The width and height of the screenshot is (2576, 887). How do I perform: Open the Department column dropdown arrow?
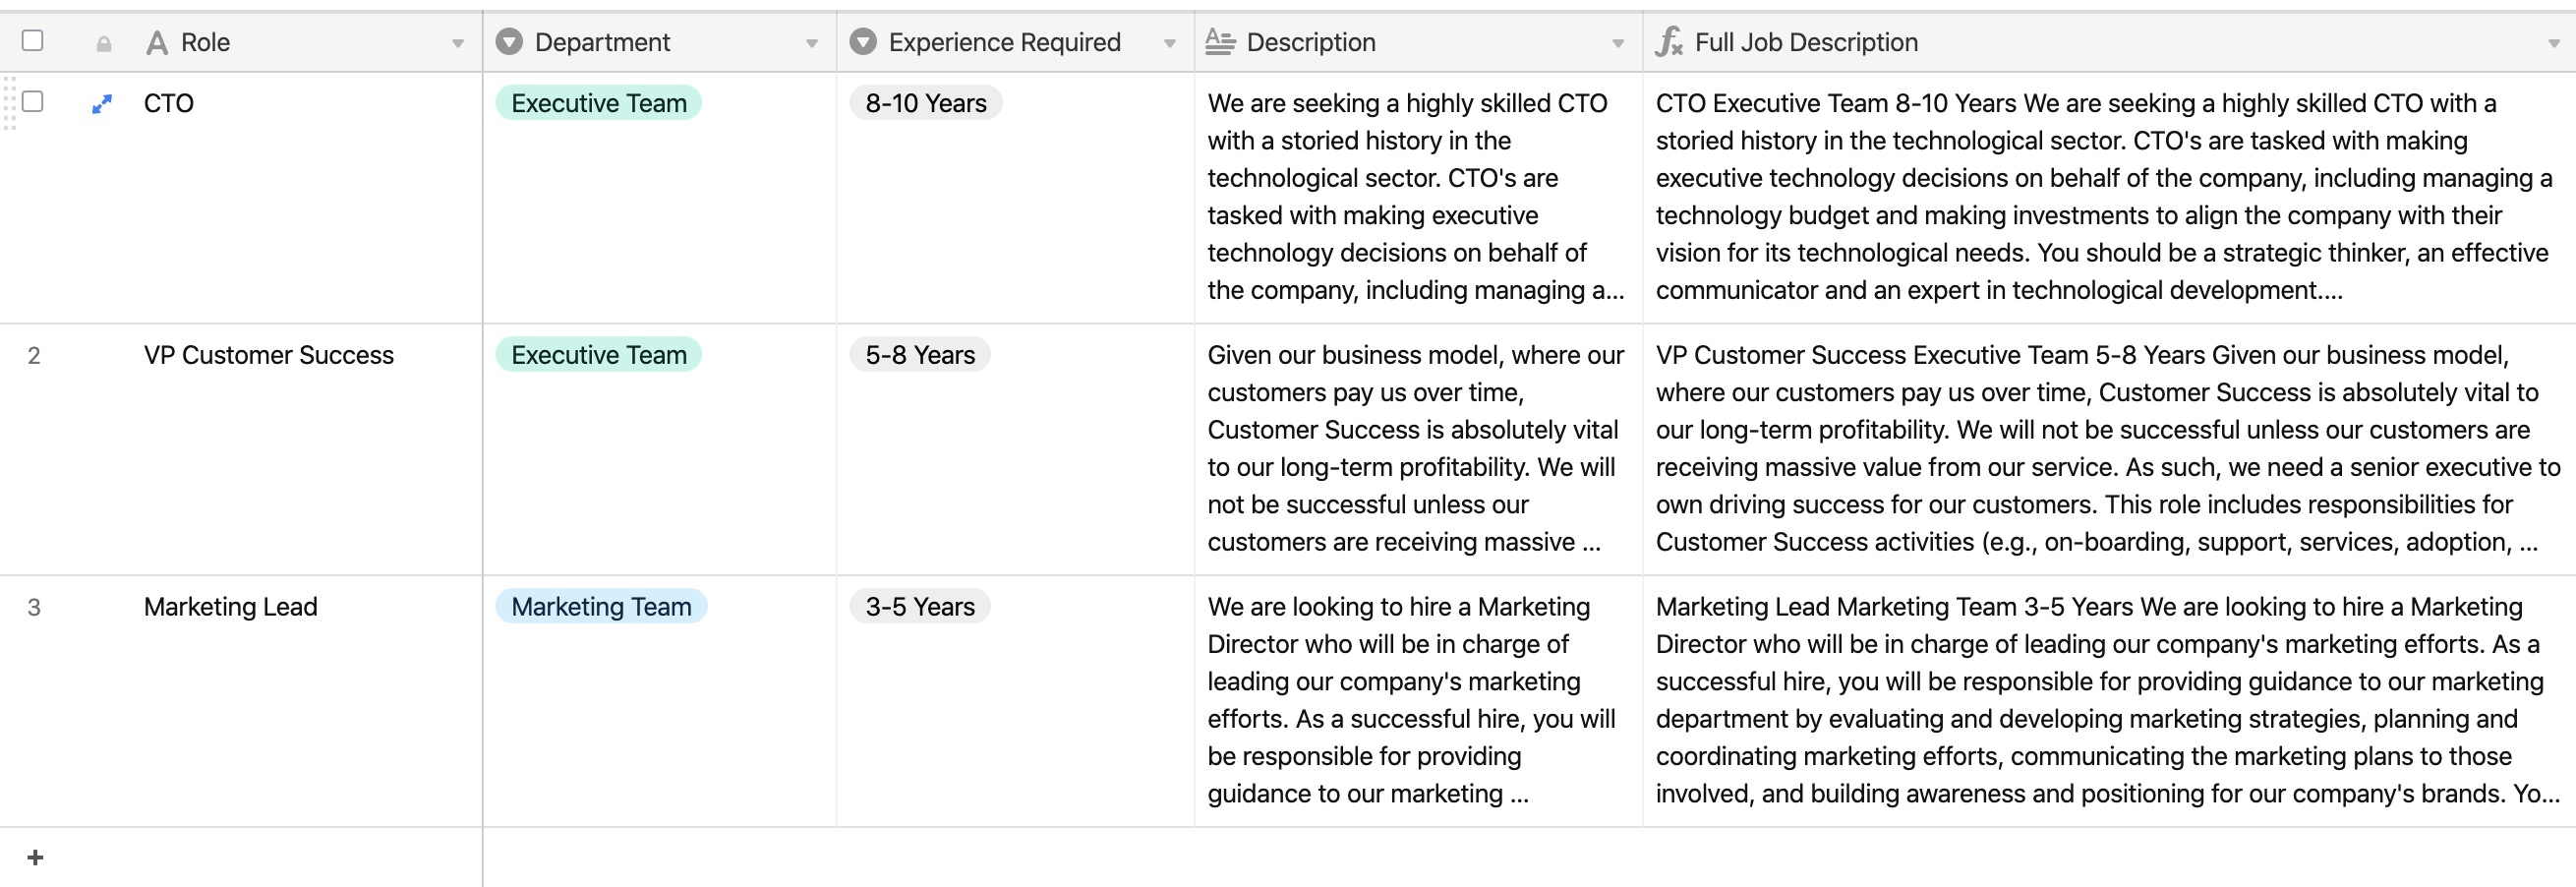point(812,43)
